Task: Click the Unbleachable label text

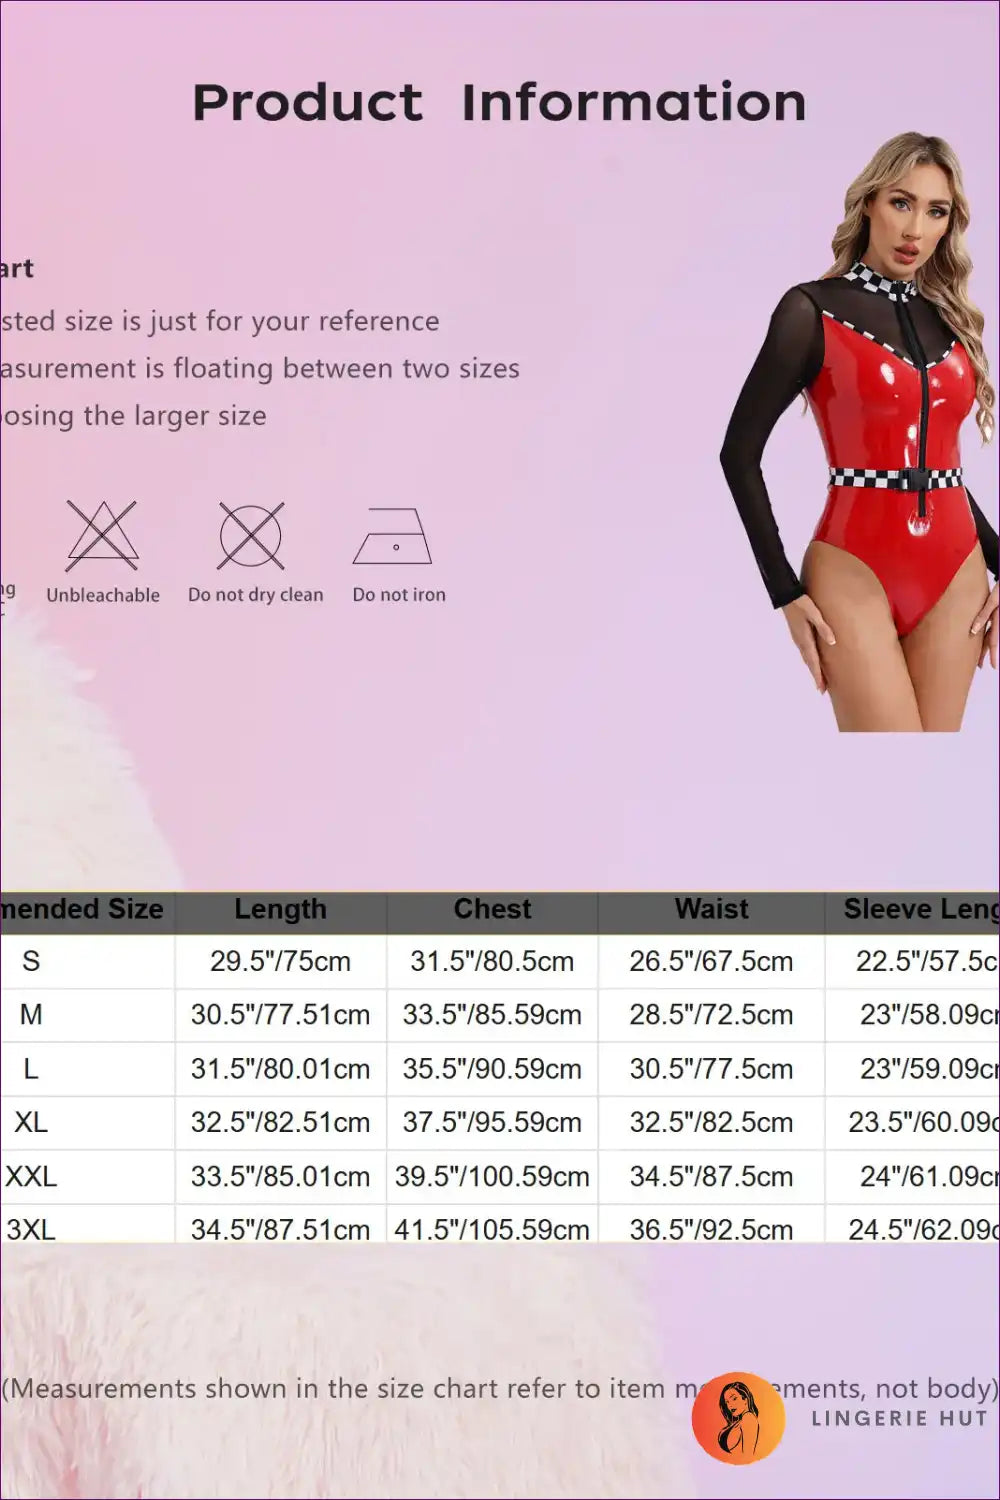Action: (x=103, y=595)
